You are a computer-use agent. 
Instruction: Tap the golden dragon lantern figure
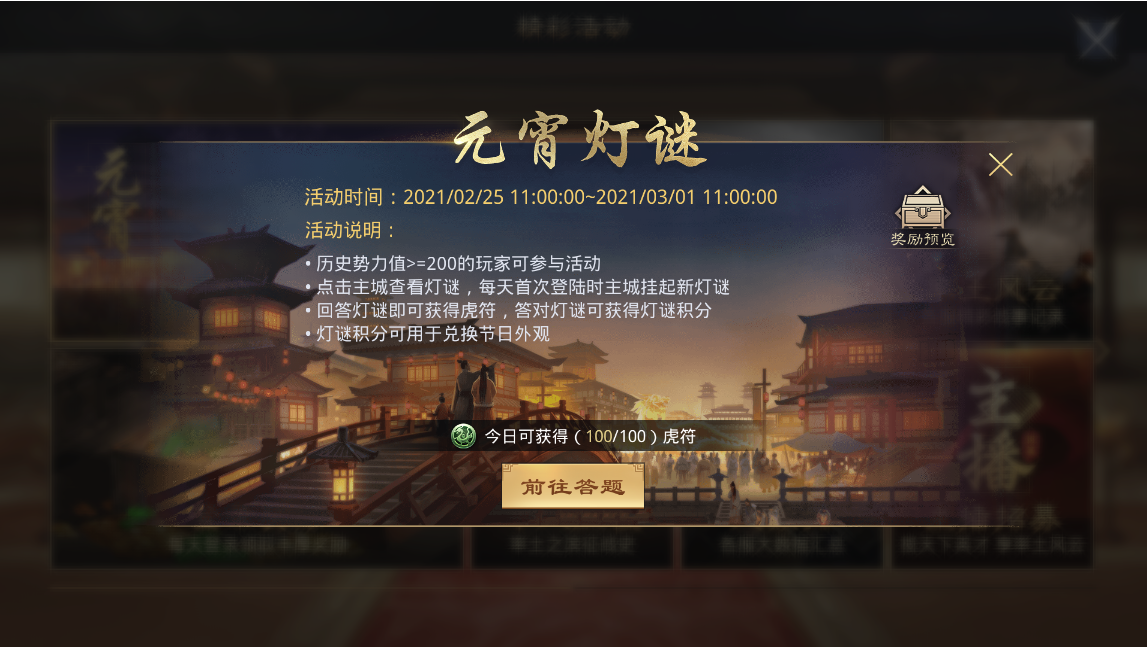pos(653,407)
